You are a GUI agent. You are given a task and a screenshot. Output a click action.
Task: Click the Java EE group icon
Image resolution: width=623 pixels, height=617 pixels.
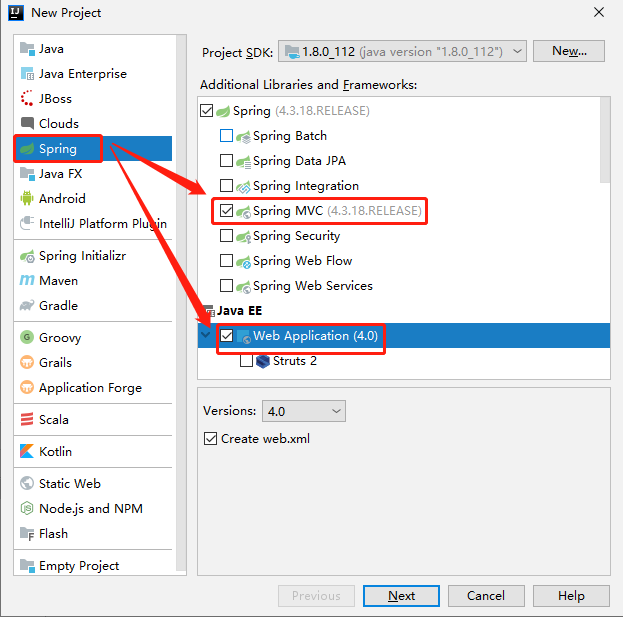[209, 311]
